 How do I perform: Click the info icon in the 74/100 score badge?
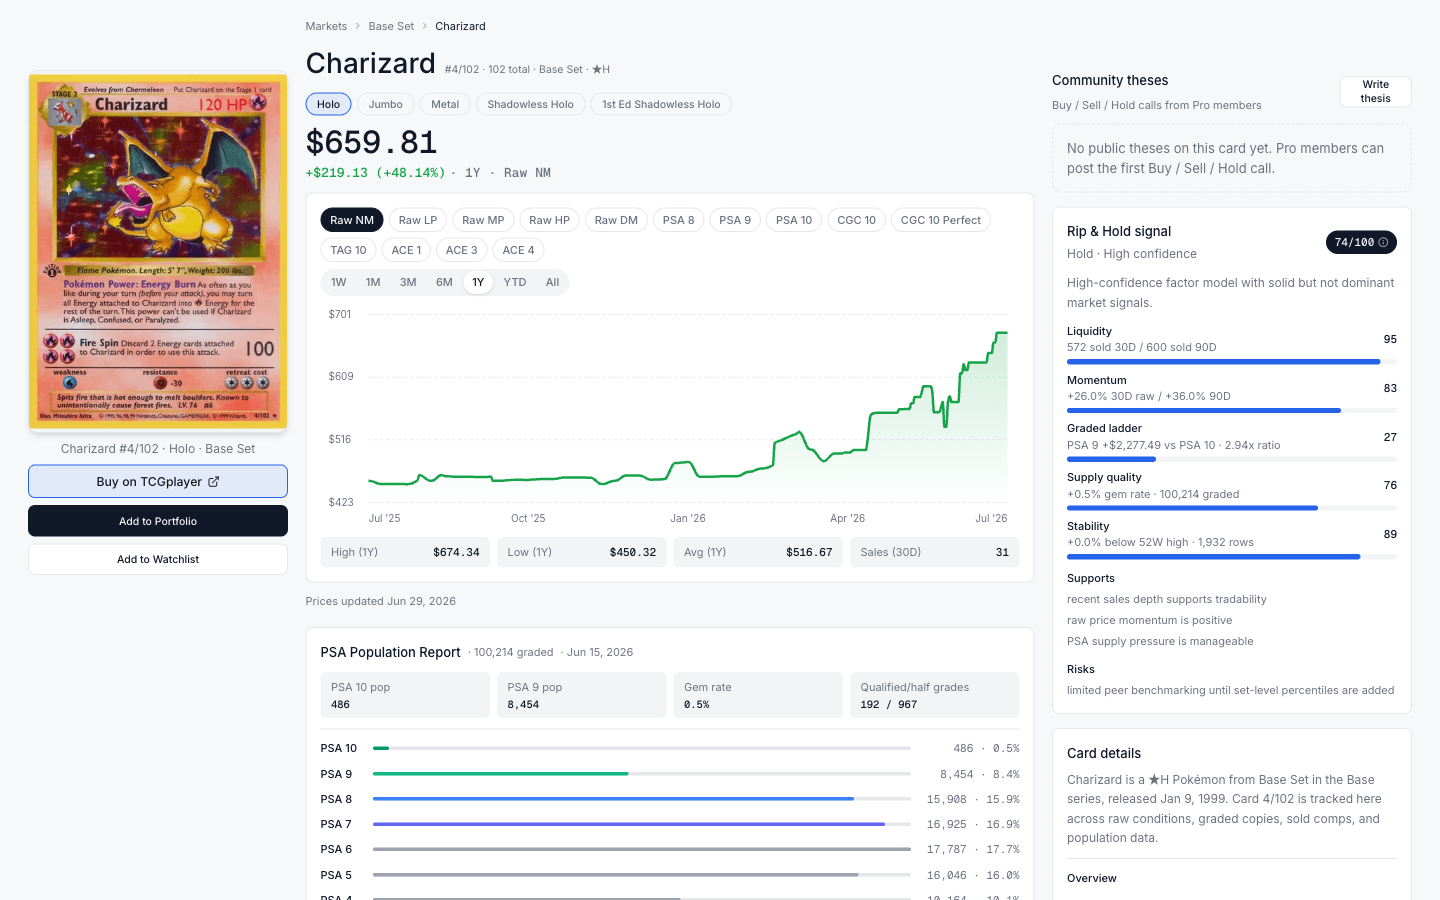pyautogui.click(x=1383, y=243)
